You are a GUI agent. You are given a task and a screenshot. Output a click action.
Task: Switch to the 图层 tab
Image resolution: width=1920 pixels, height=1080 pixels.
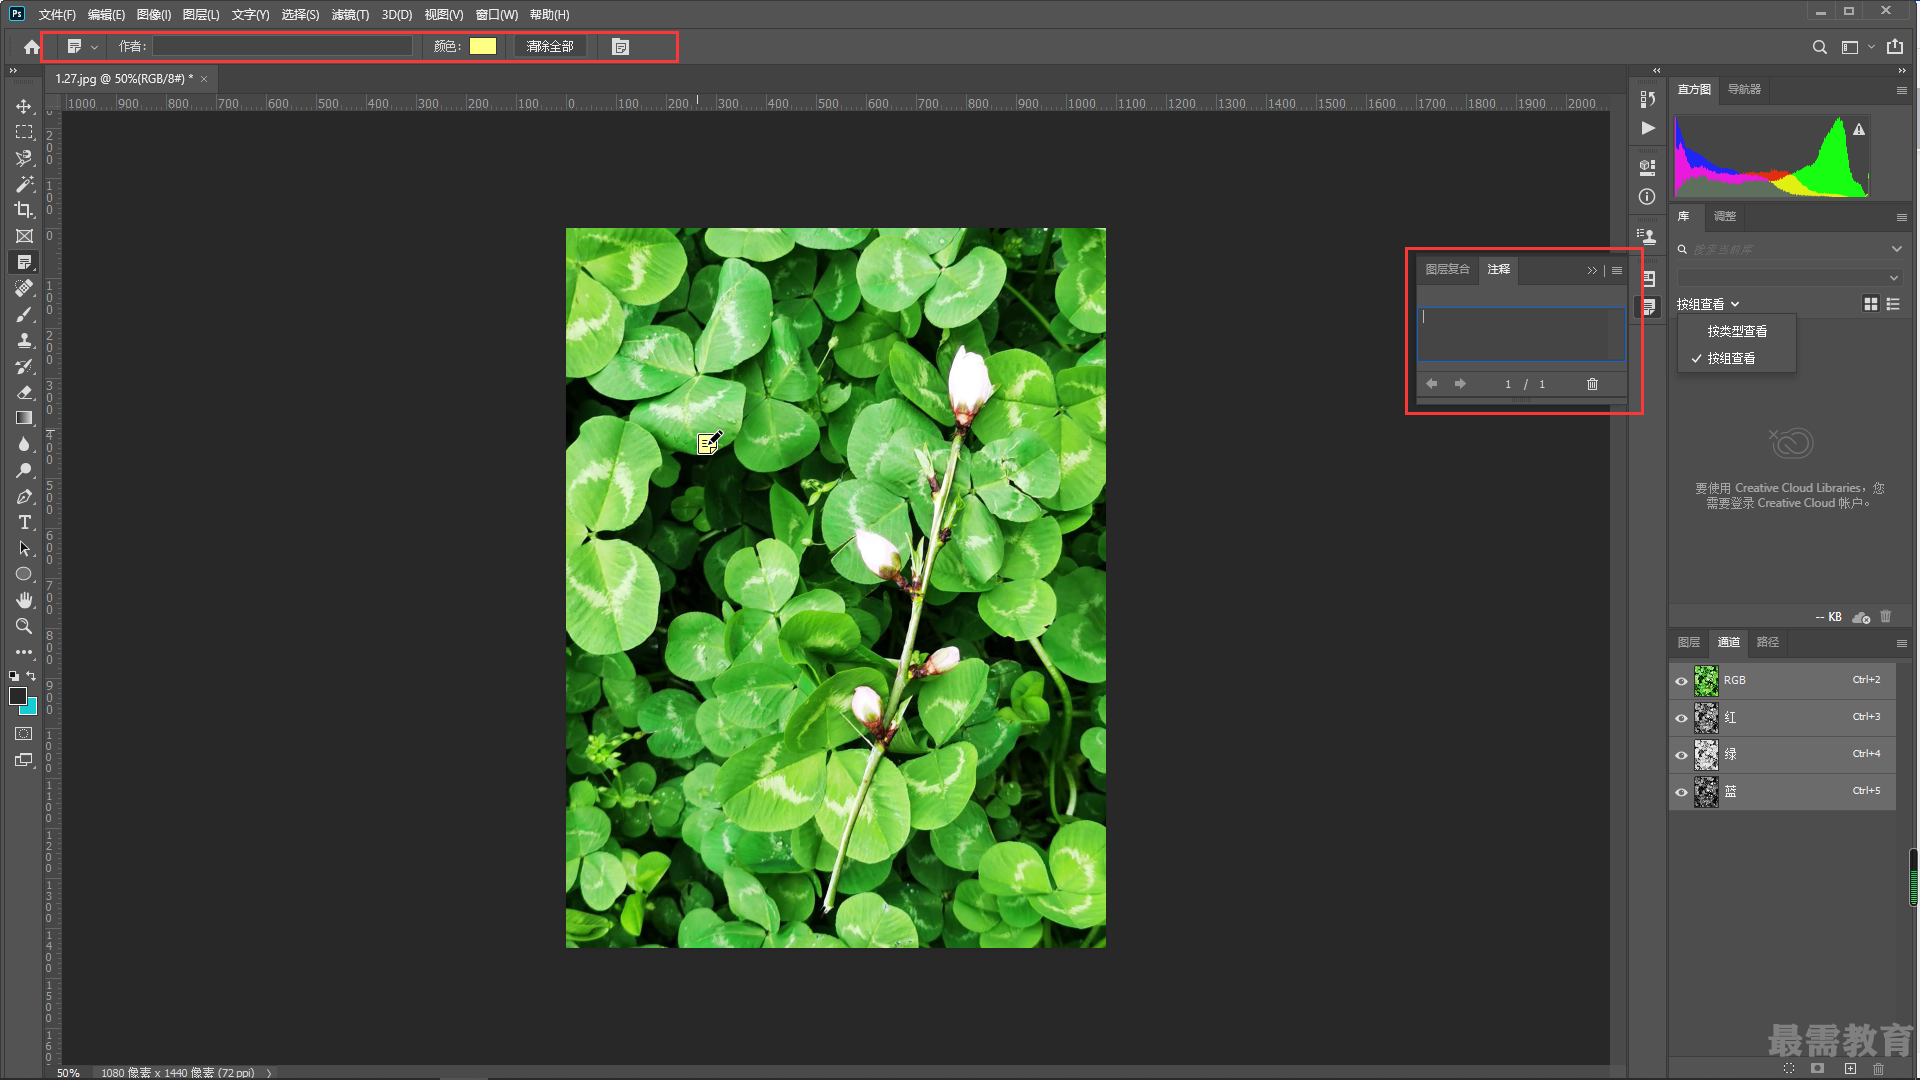pos(1689,642)
